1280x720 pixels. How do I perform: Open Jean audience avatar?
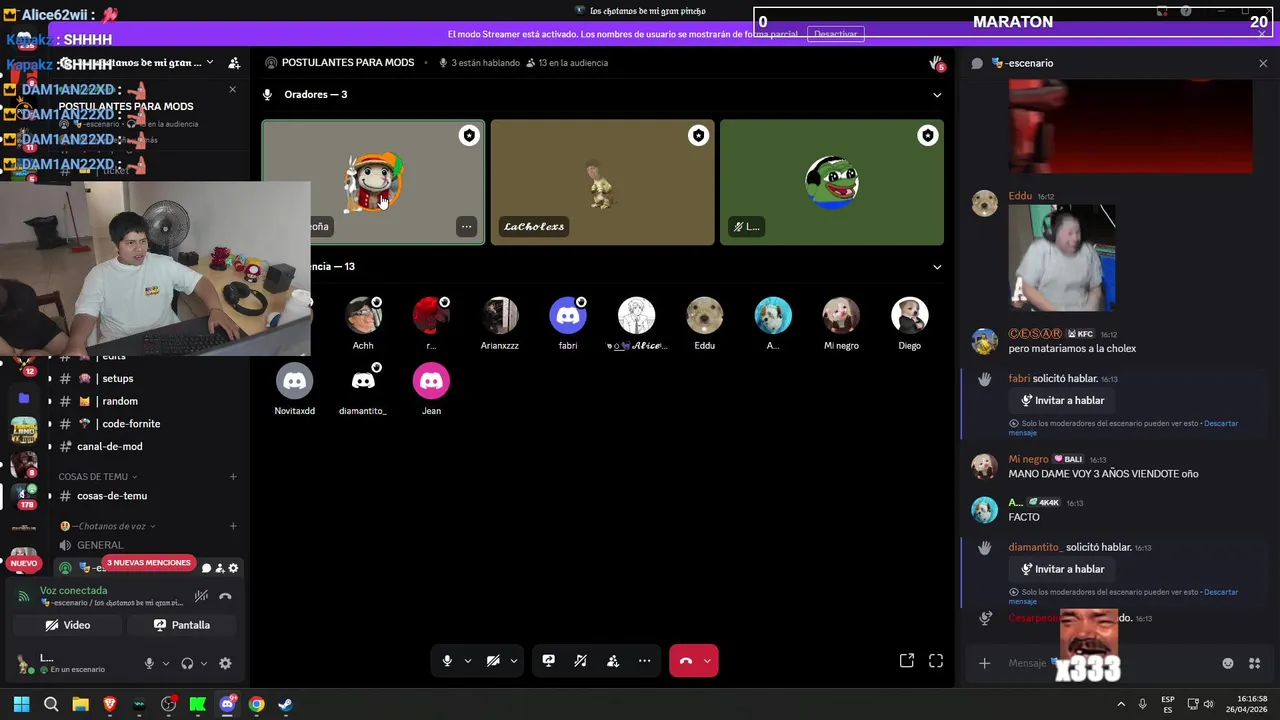click(x=431, y=381)
